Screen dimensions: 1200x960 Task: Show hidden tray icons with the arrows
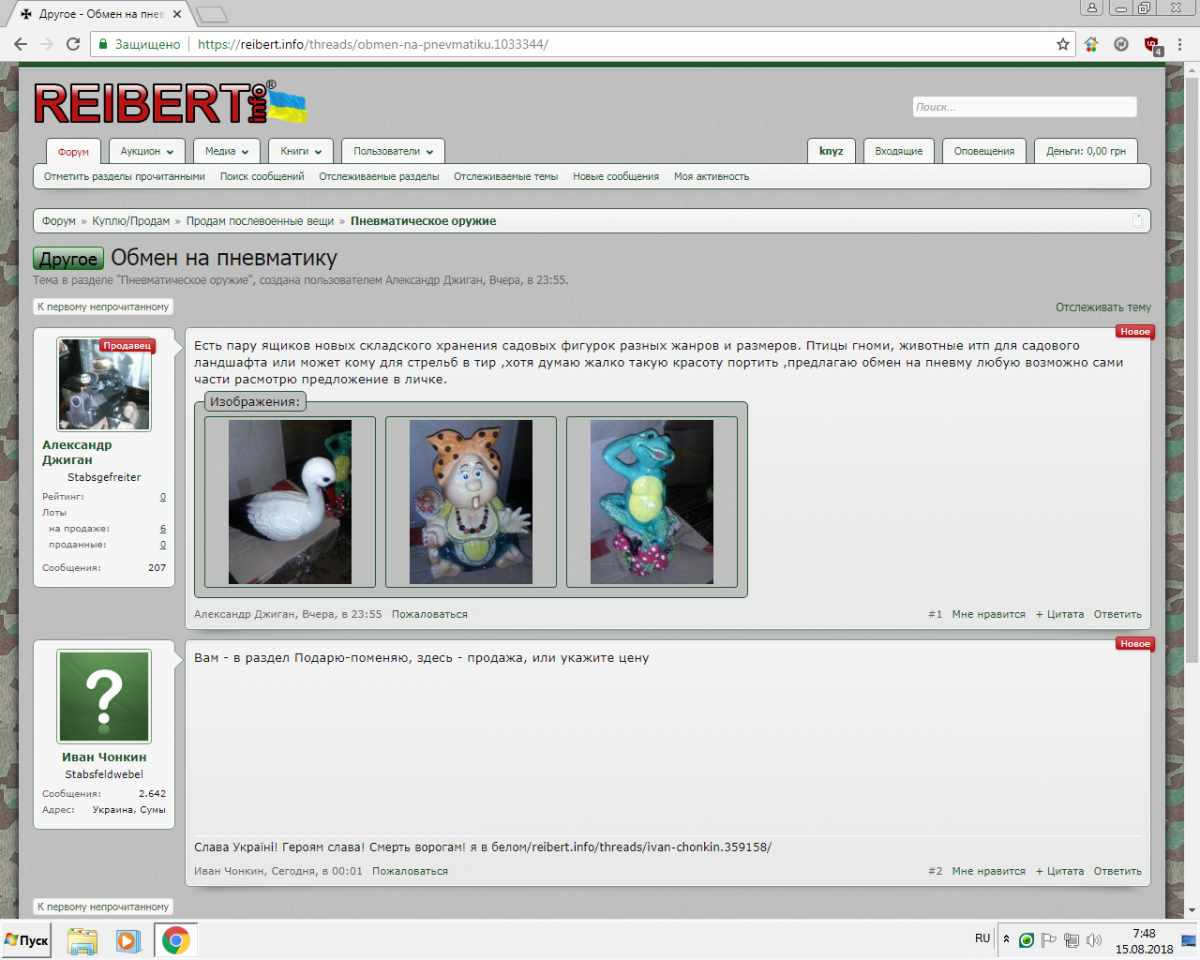1006,940
